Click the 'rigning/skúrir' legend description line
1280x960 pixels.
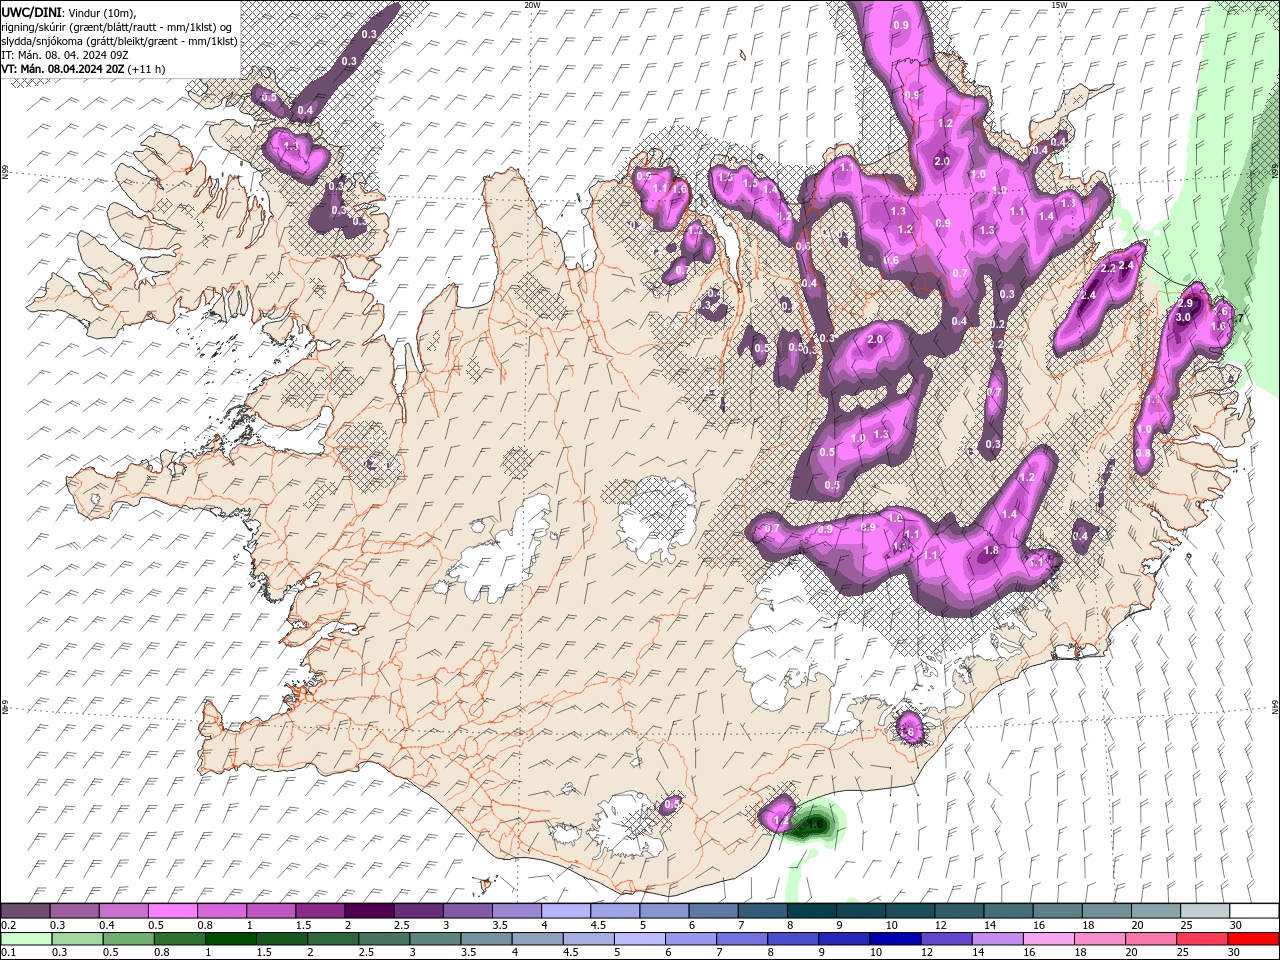[x=117, y=26]
